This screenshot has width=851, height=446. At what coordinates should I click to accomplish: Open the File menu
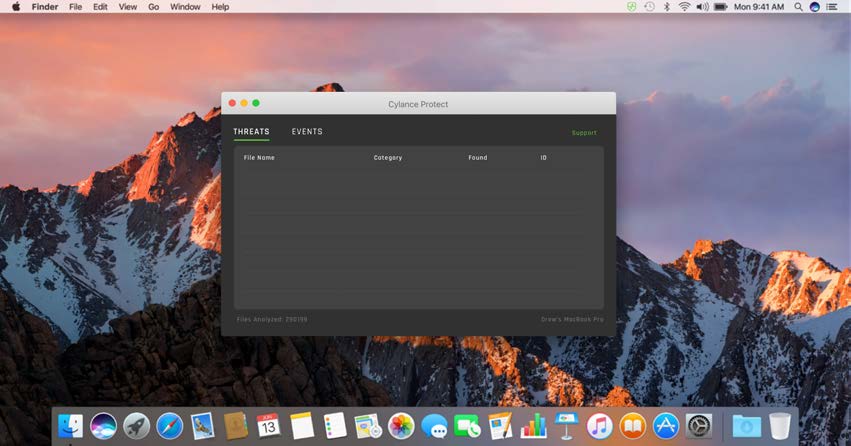75,7
